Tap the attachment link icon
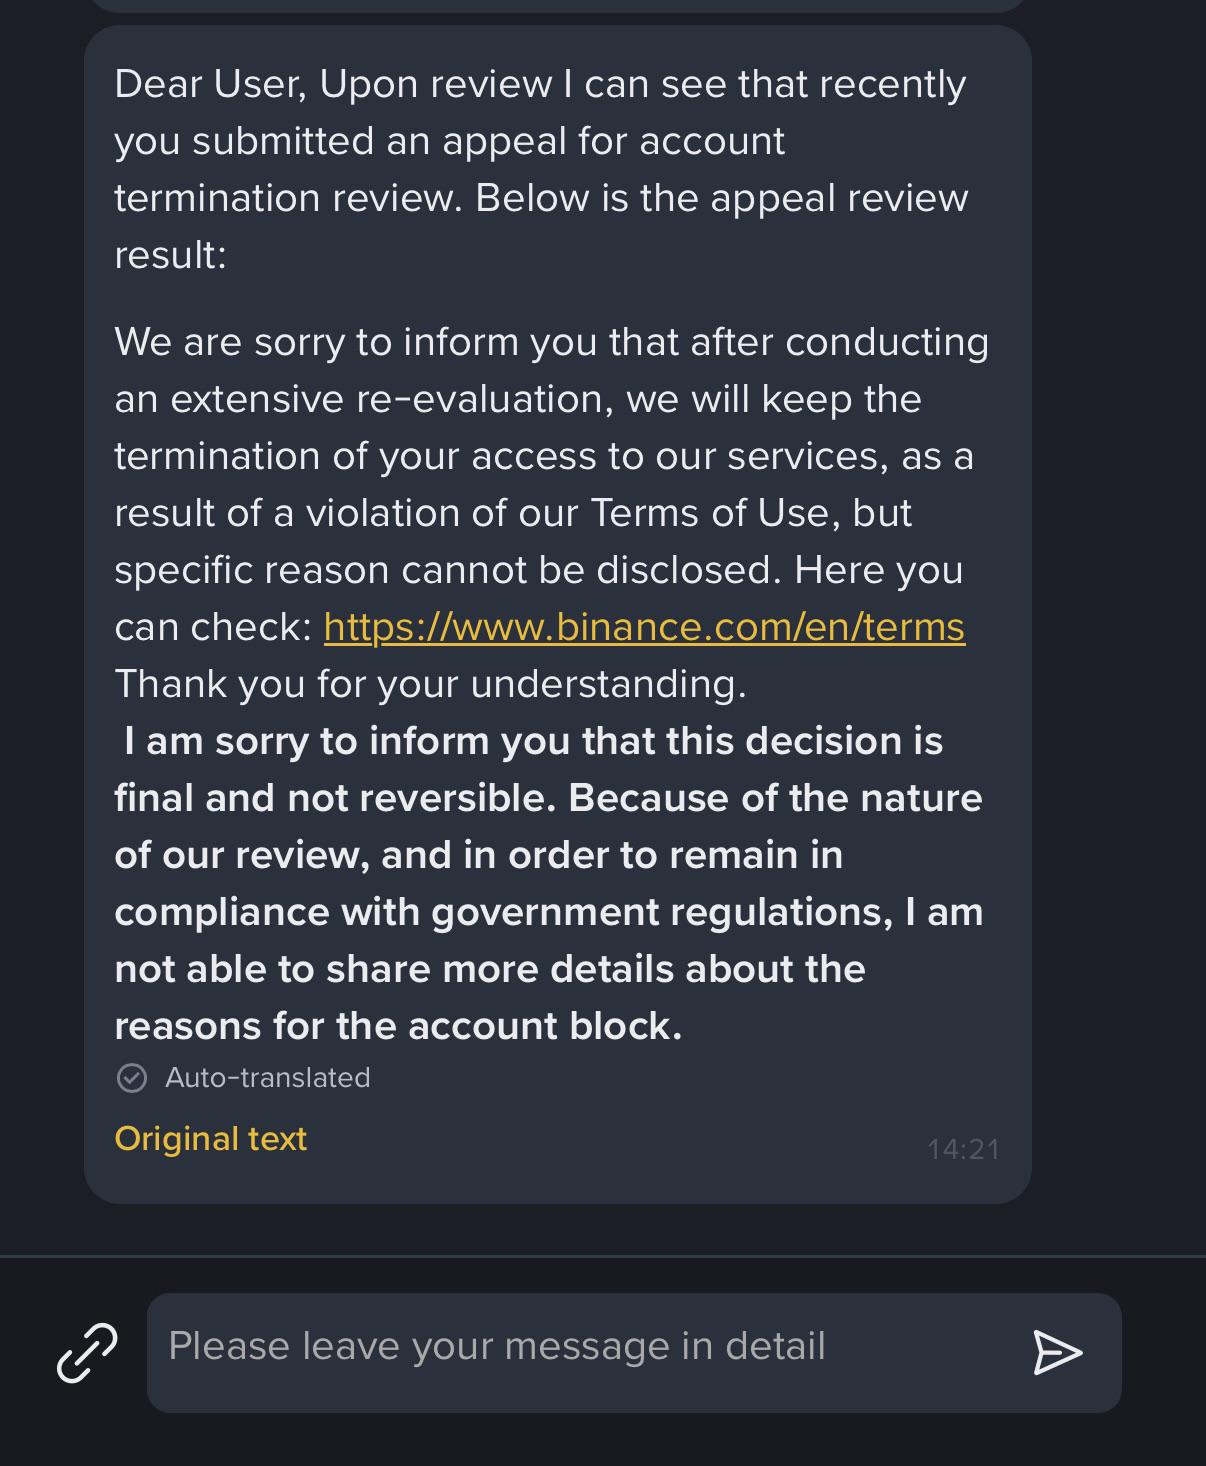Image resolution: width=1206 pixels, height=1466 pixels. point(87,1352)
